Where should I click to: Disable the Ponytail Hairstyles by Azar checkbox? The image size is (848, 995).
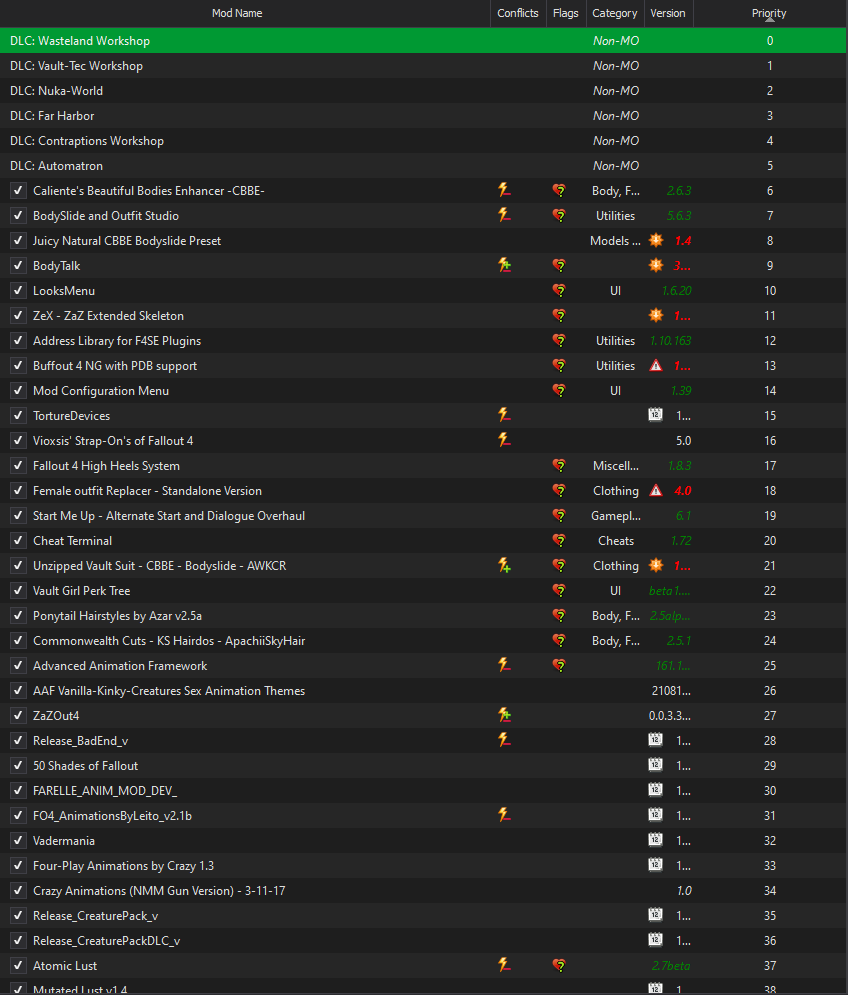pos(18,616)
